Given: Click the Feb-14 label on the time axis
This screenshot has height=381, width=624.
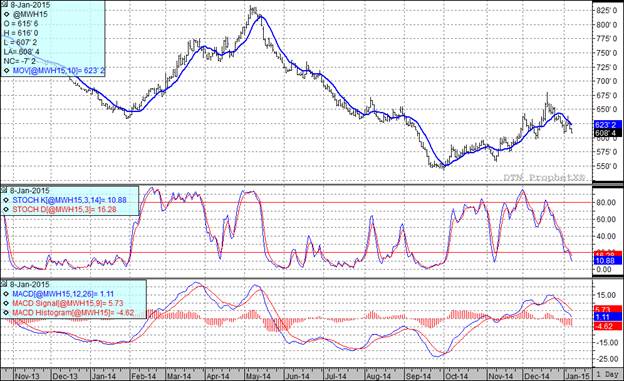Looking at the screenshot, I should point(144,376).
